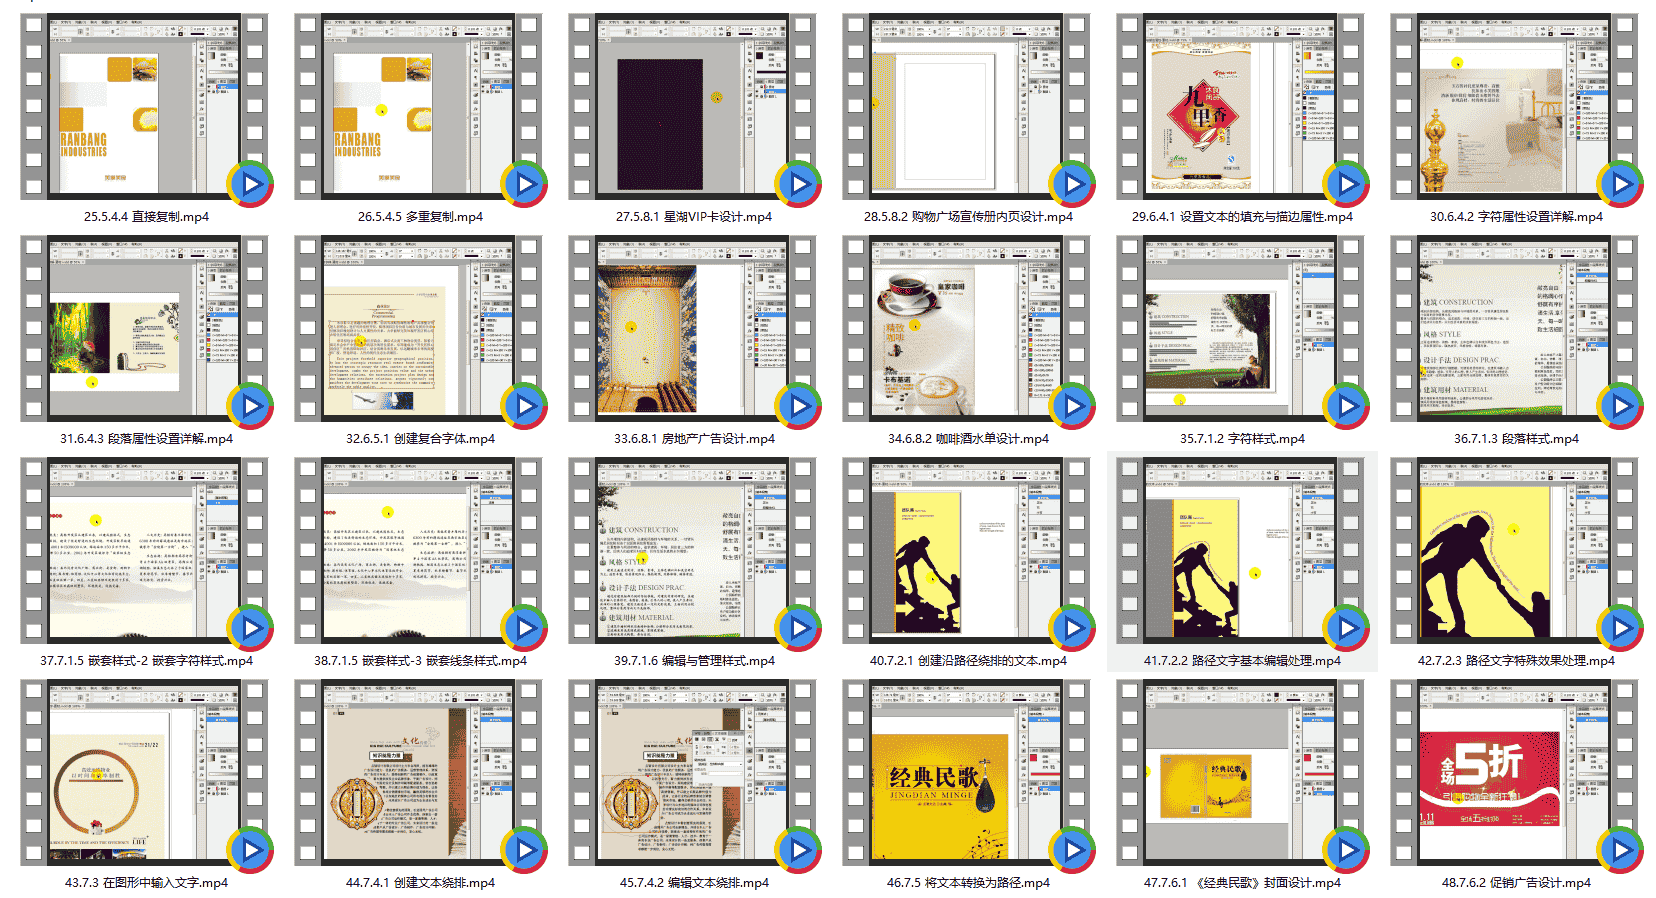Open video 25.5.4.4 直接复制.mp4 thumbnail
This screenshot has width=1656, height=898.
pyautogui.click(x=145, y=106)
